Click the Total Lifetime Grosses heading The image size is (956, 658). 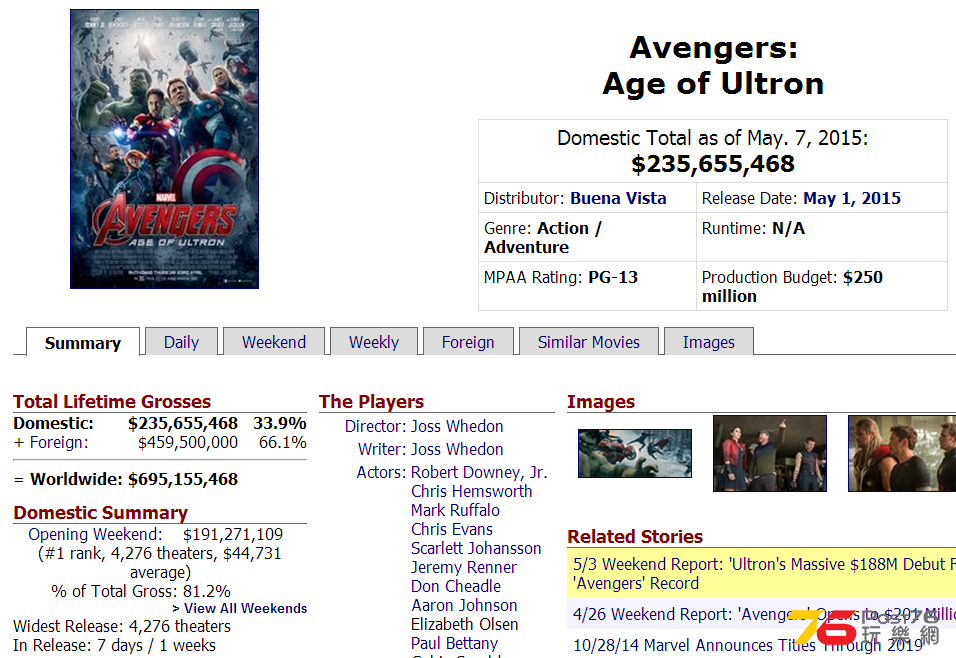pos(112,401)
